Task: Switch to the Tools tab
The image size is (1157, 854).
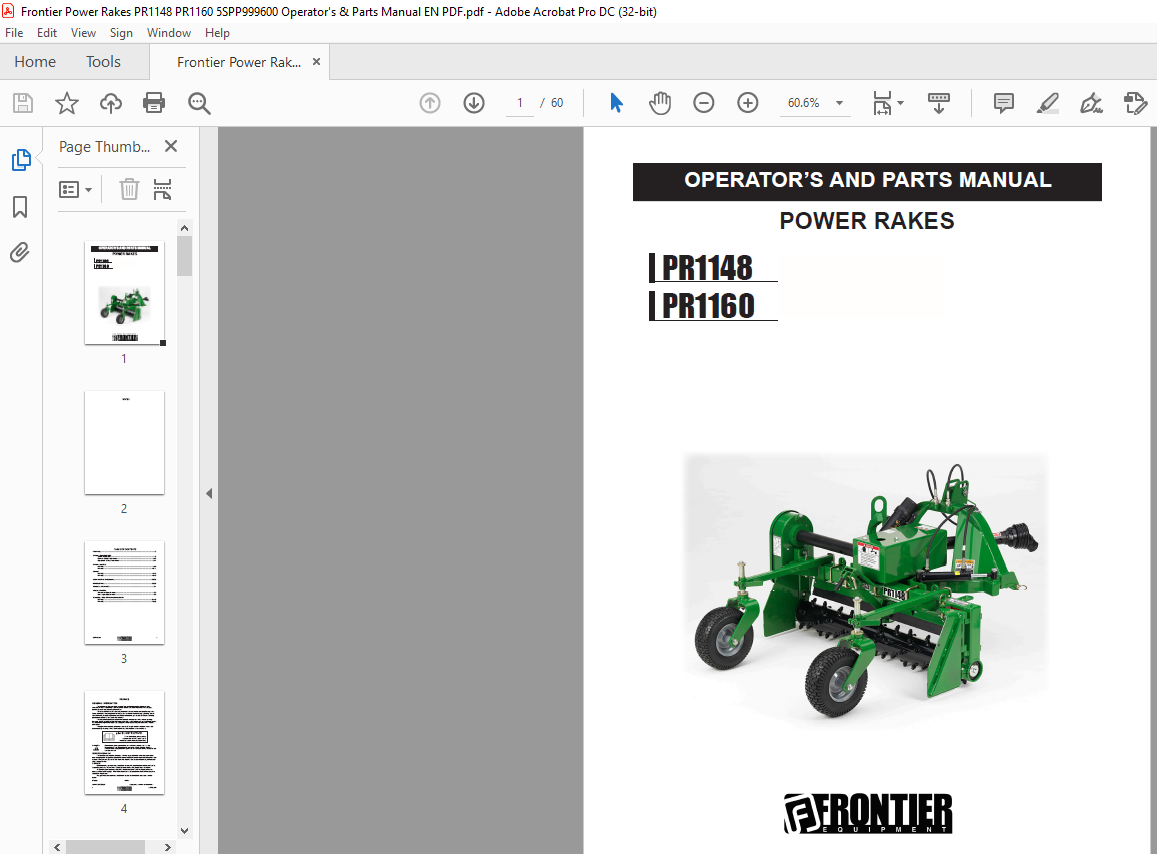Action: pos(103,62)
